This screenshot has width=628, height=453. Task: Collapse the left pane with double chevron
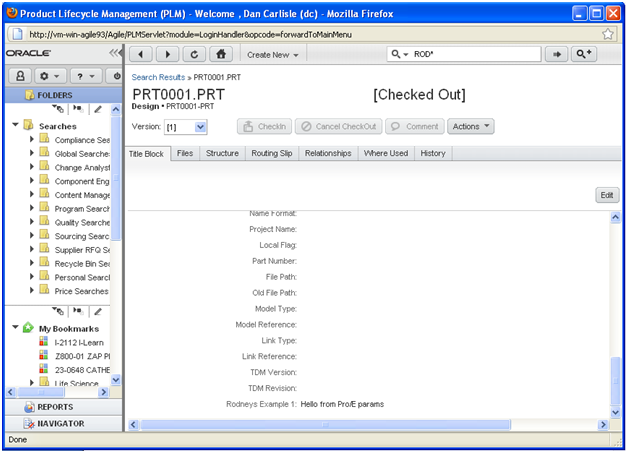coord(112,52)
